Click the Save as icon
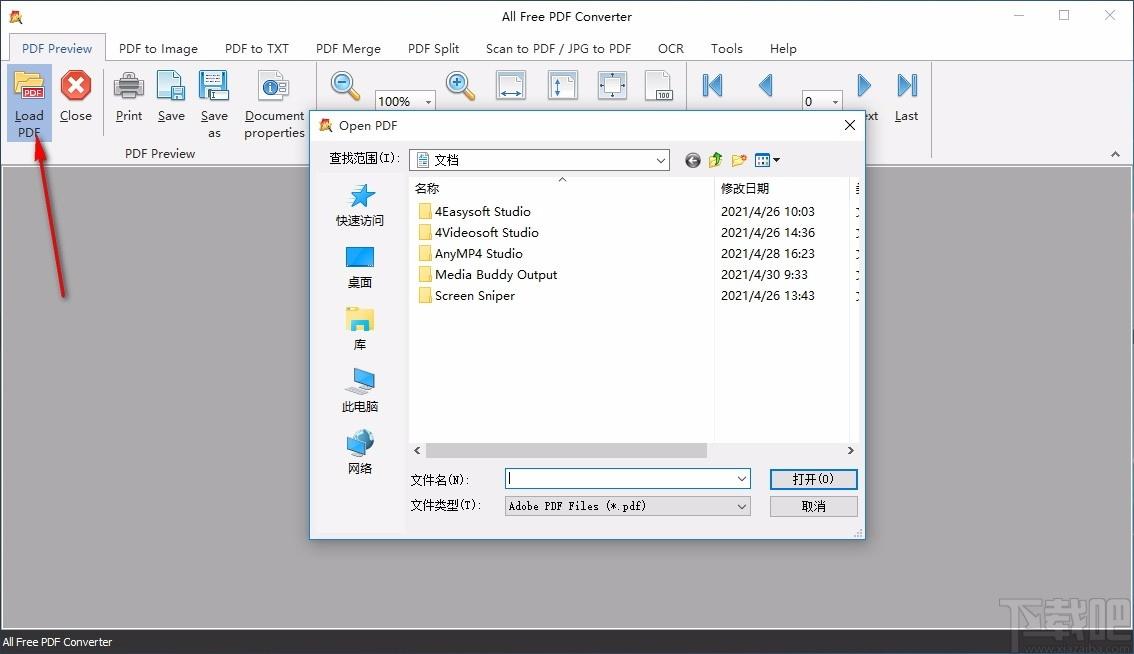The width and height of the screenshot is (1134, 654). 214,85
